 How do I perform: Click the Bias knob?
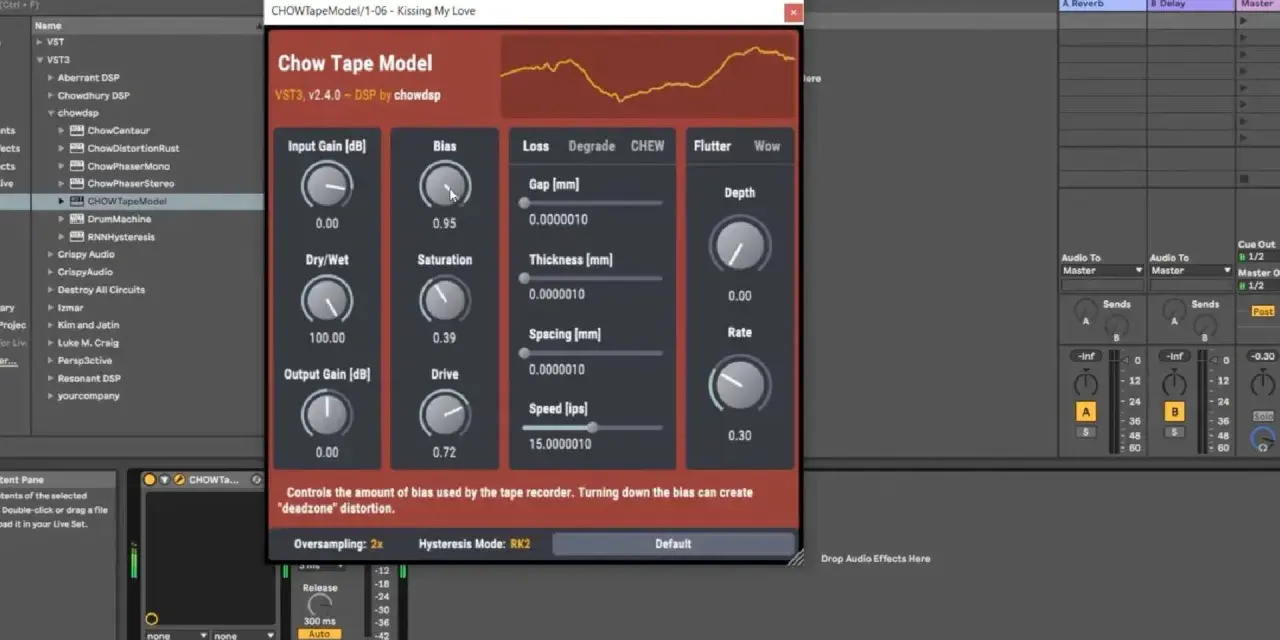[x=444, y=185]
